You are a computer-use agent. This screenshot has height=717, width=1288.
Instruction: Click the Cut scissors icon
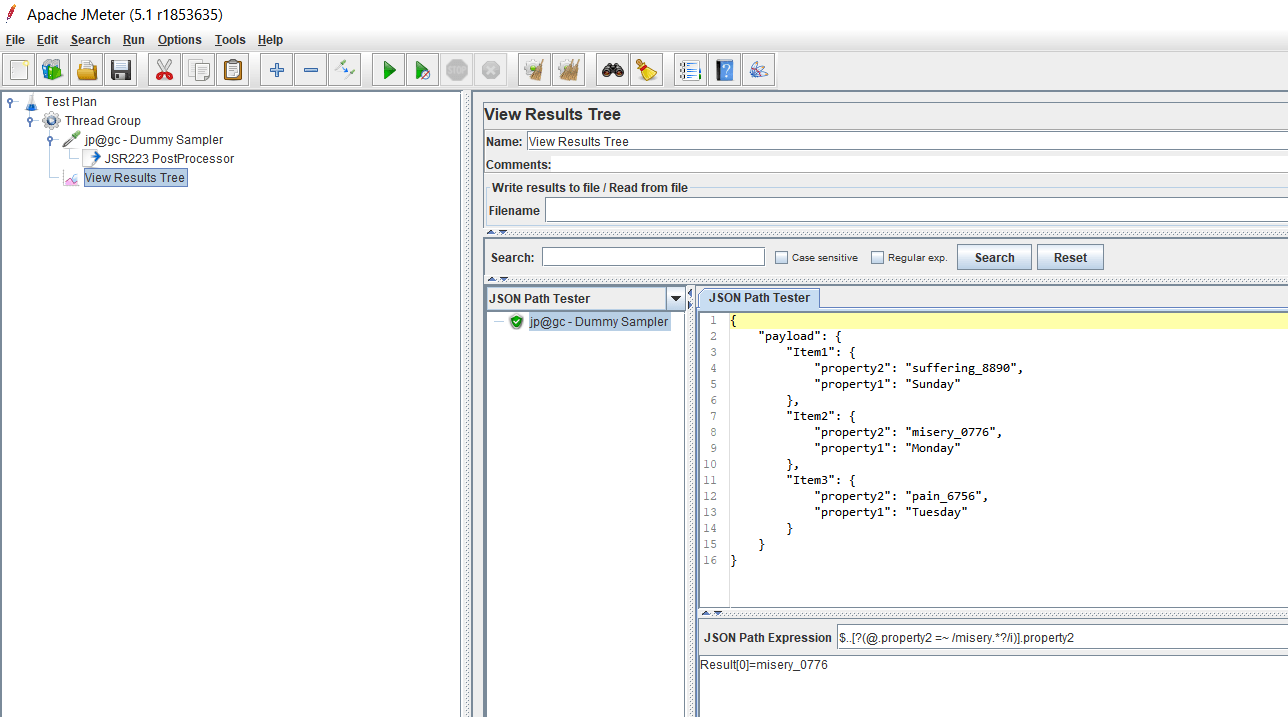(x=165, y=70)
